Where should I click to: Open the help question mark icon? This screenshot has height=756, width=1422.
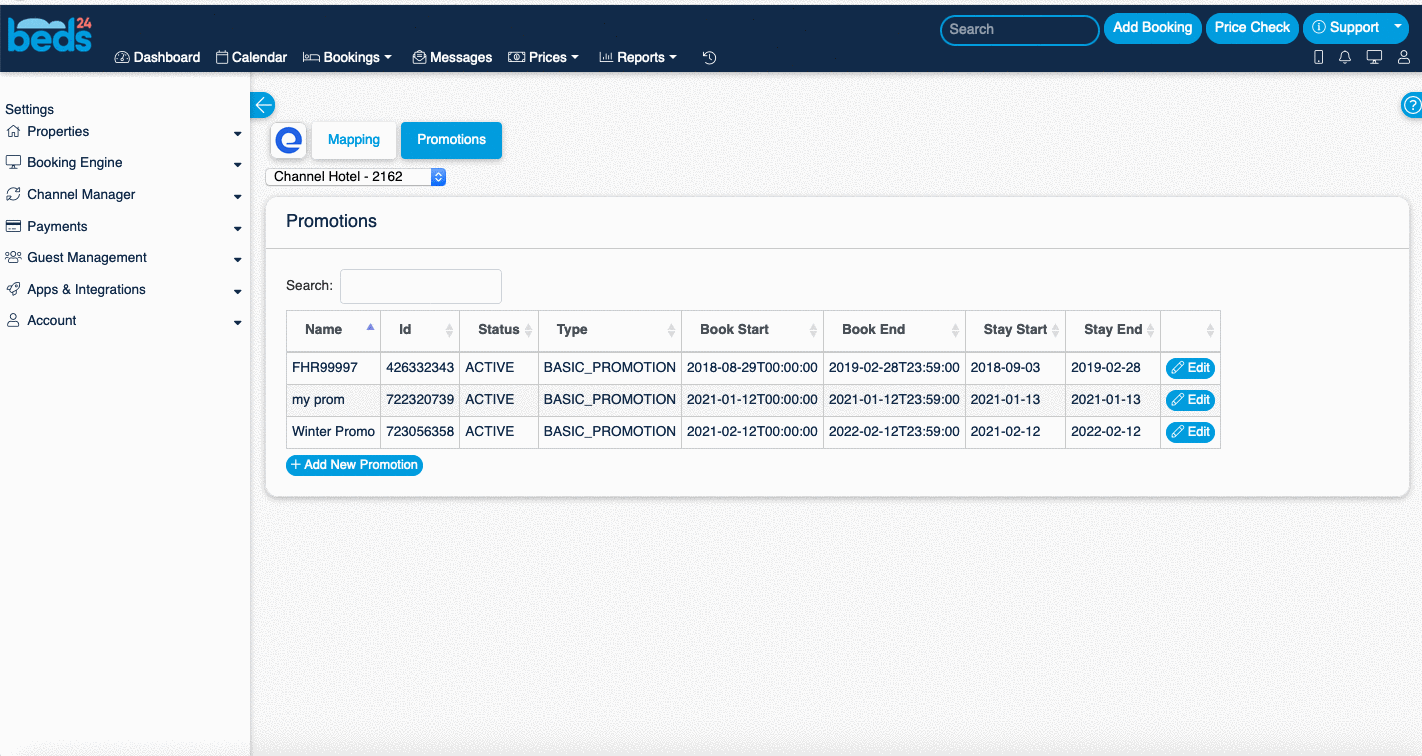coord(1412,105)
